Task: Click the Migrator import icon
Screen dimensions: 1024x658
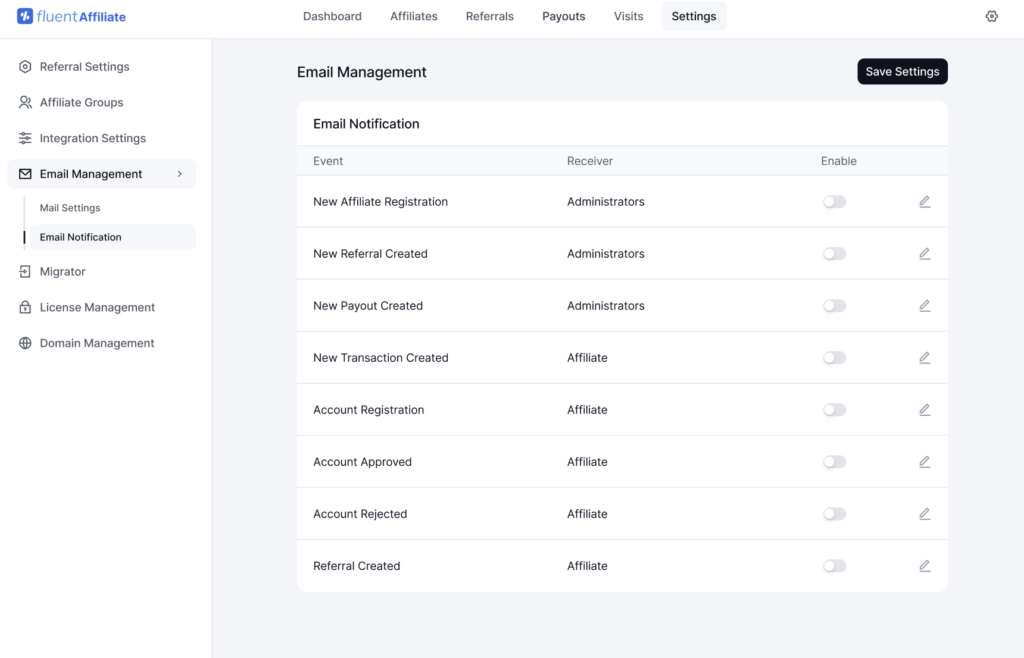Action: (x=25, y=272)
